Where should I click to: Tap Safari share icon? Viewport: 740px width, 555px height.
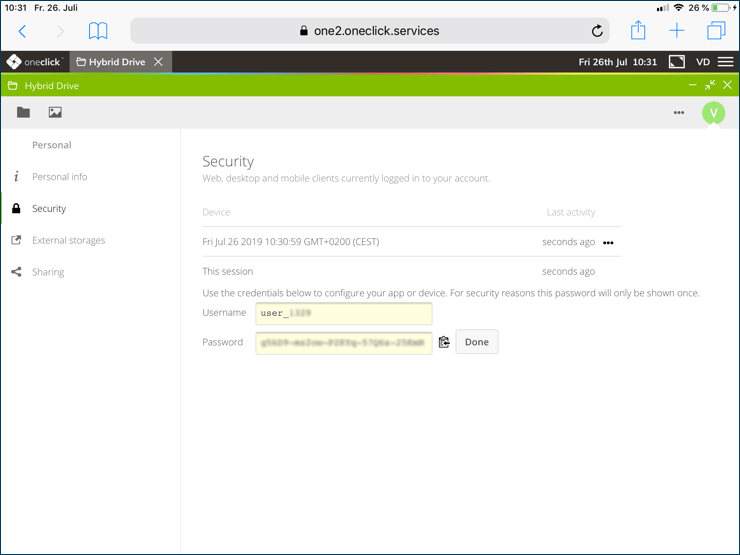click(x=638, y=30)
